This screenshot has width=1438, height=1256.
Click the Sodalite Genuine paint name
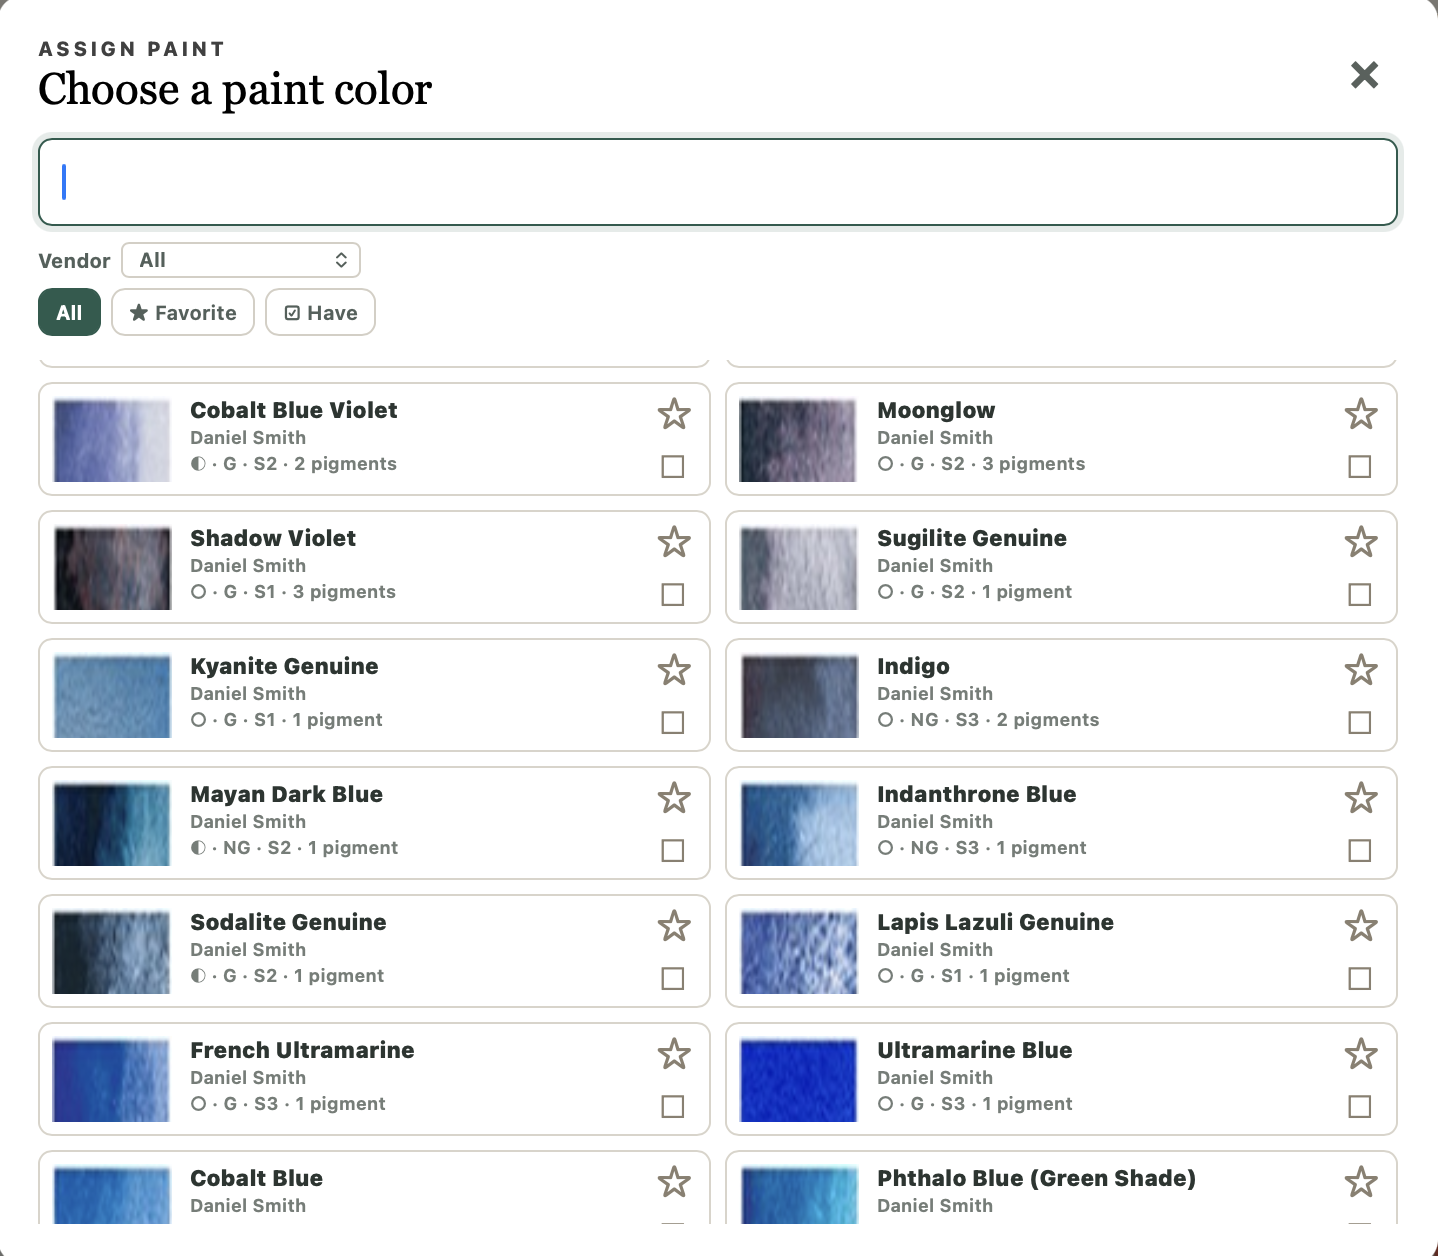288,922
